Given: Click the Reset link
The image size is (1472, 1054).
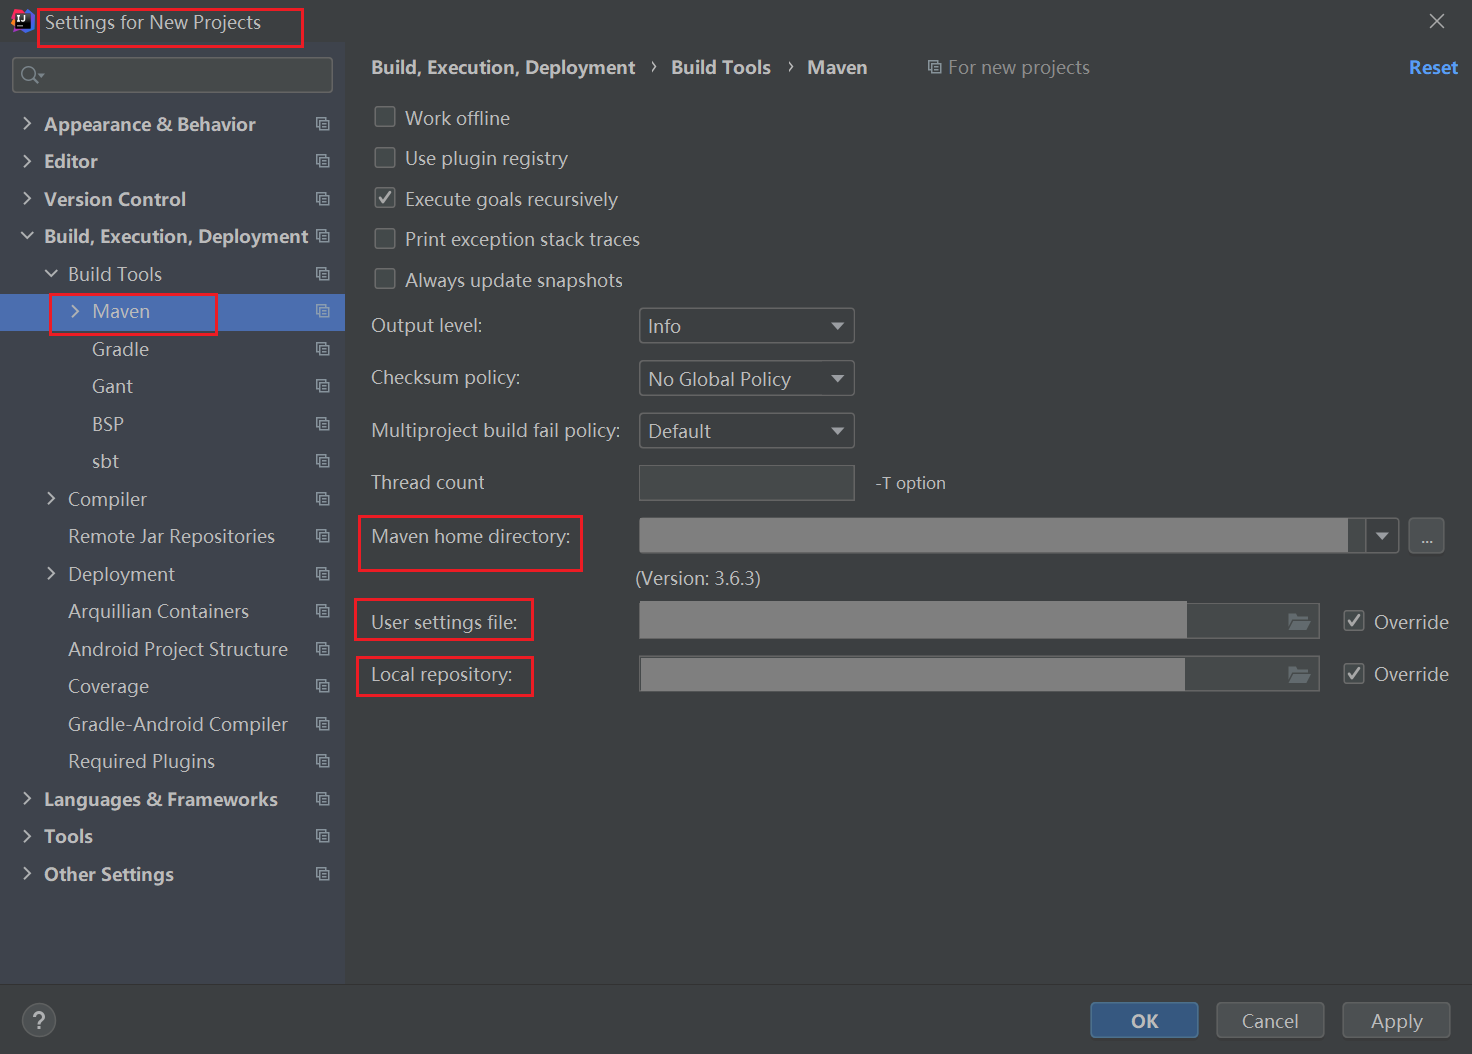Looking at the screenshot, I should (x=1432, y=67).
